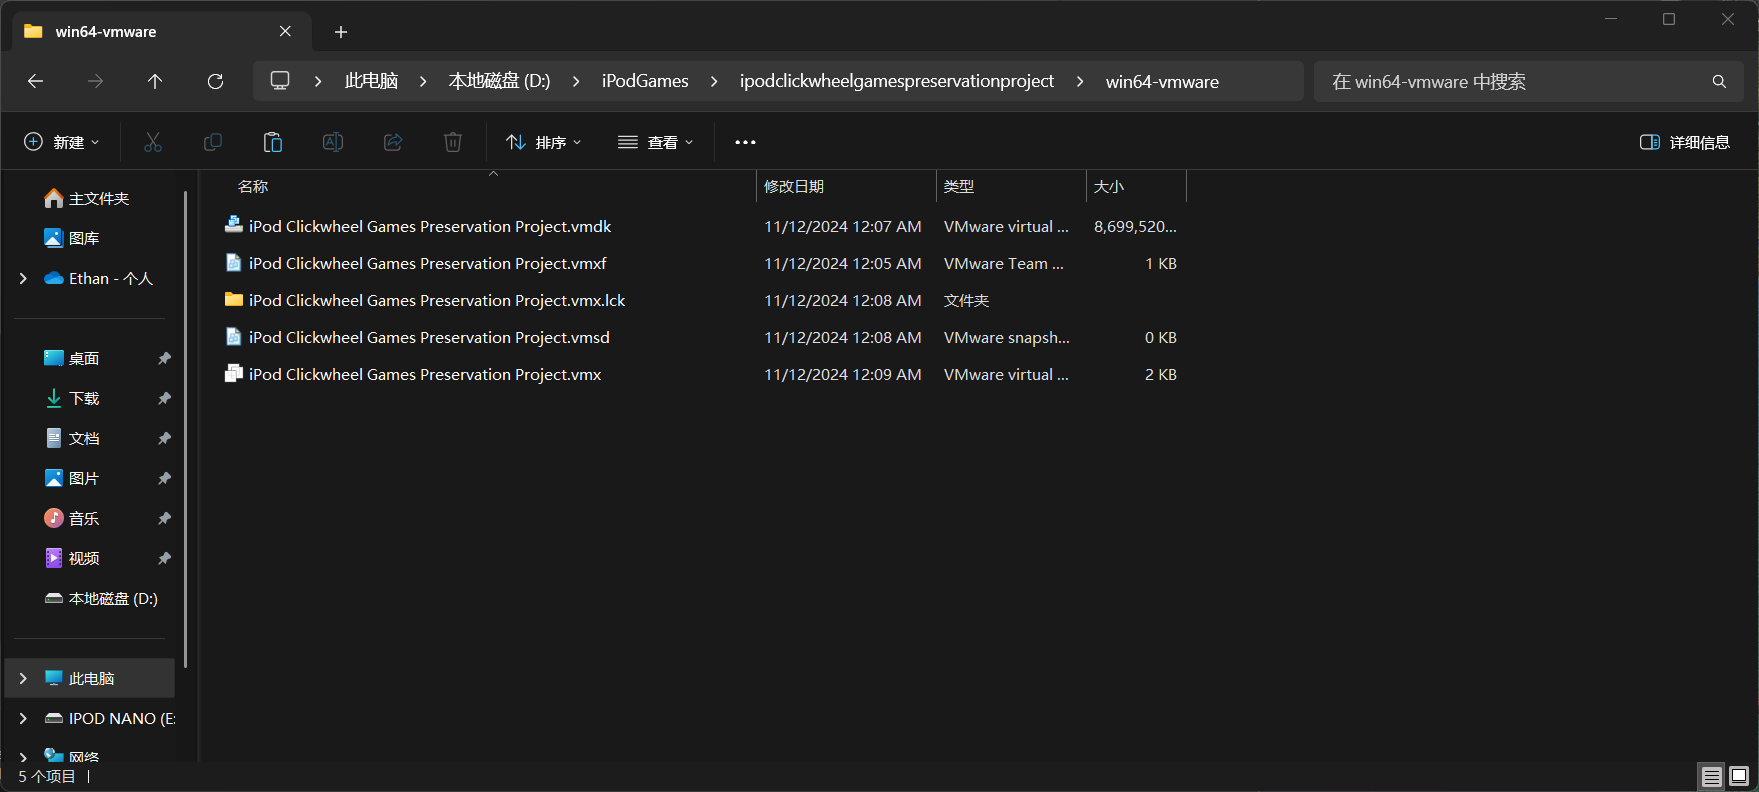Click the paste clipboard icon

pos(273,142)
